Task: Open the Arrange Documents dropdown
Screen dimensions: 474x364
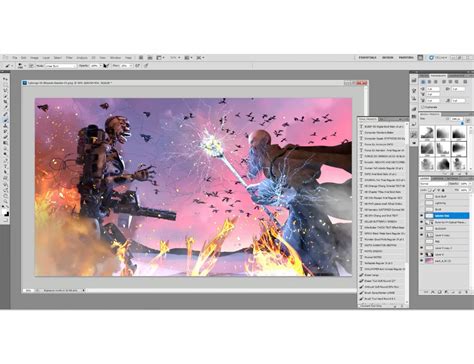Action: [x=188, y=58]
